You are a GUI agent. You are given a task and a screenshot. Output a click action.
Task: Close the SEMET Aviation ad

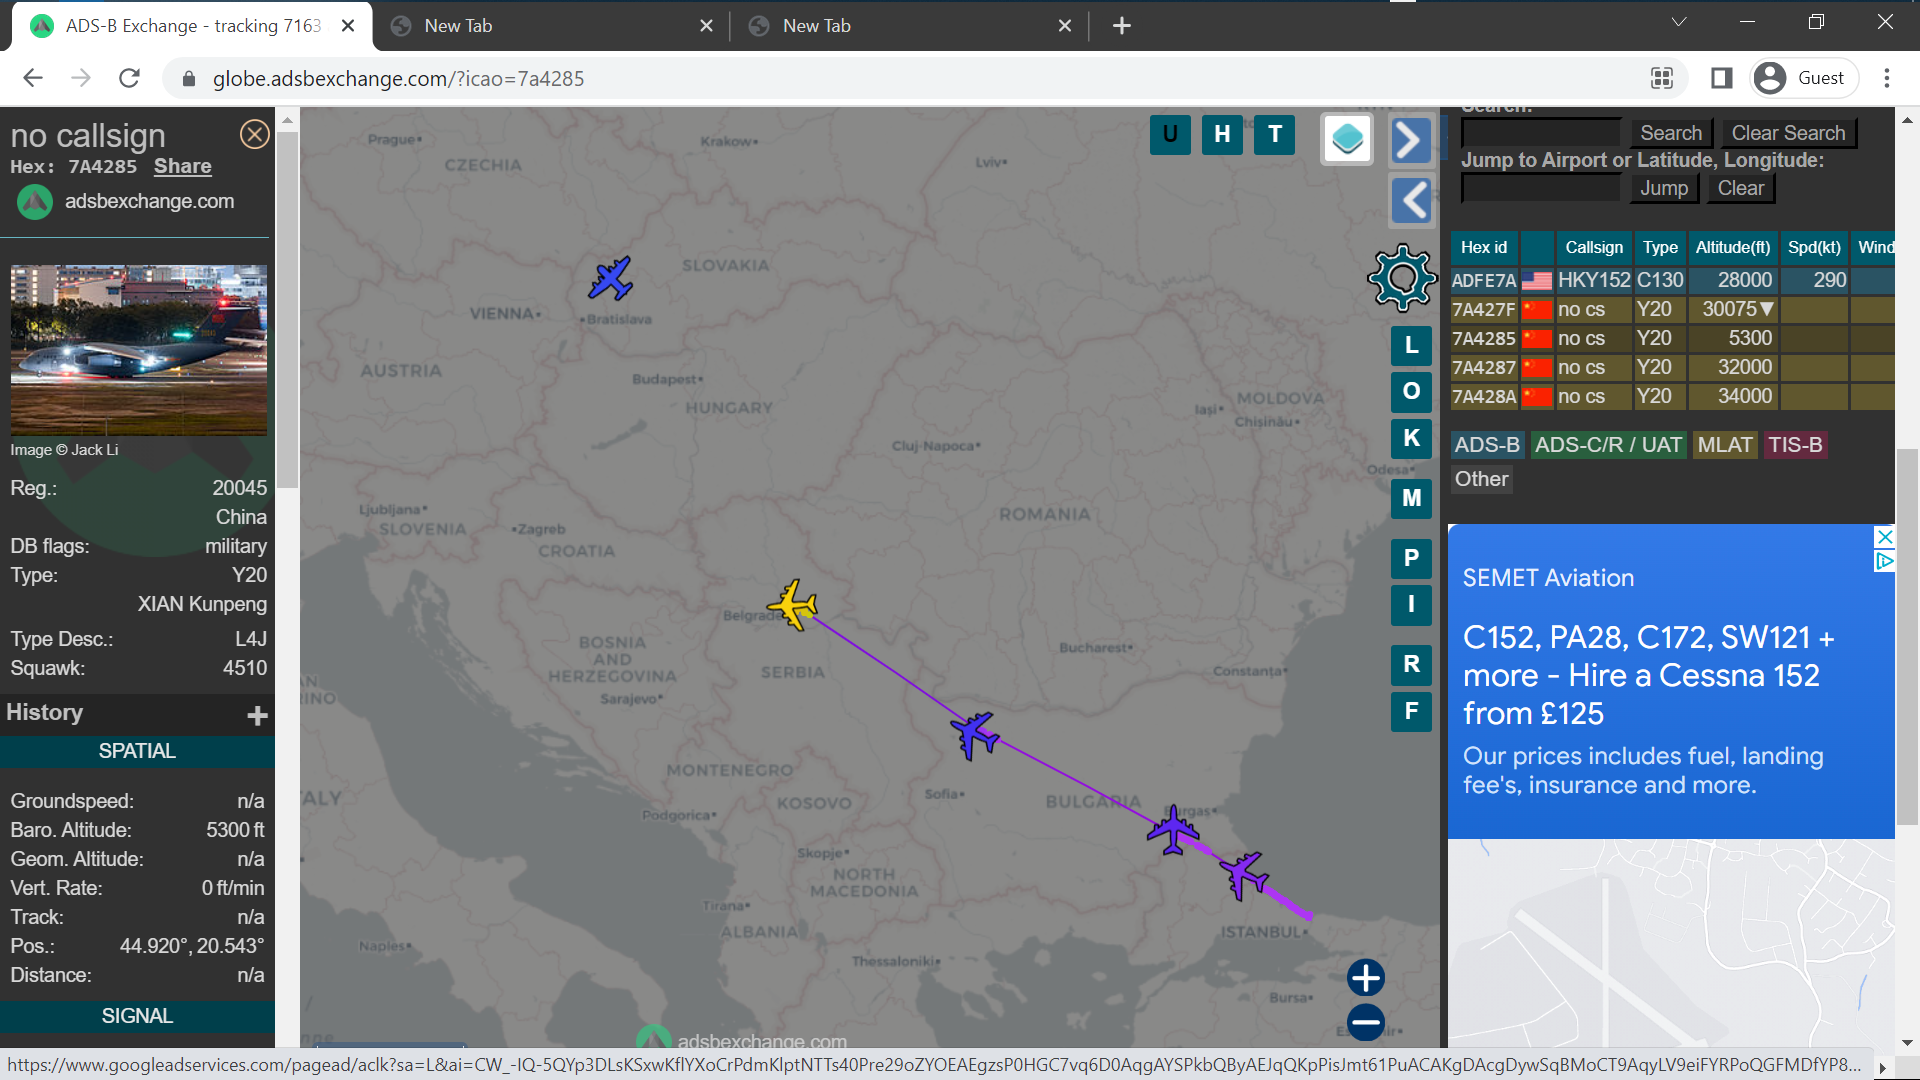pyautogui.click(x=1884, y=537)
